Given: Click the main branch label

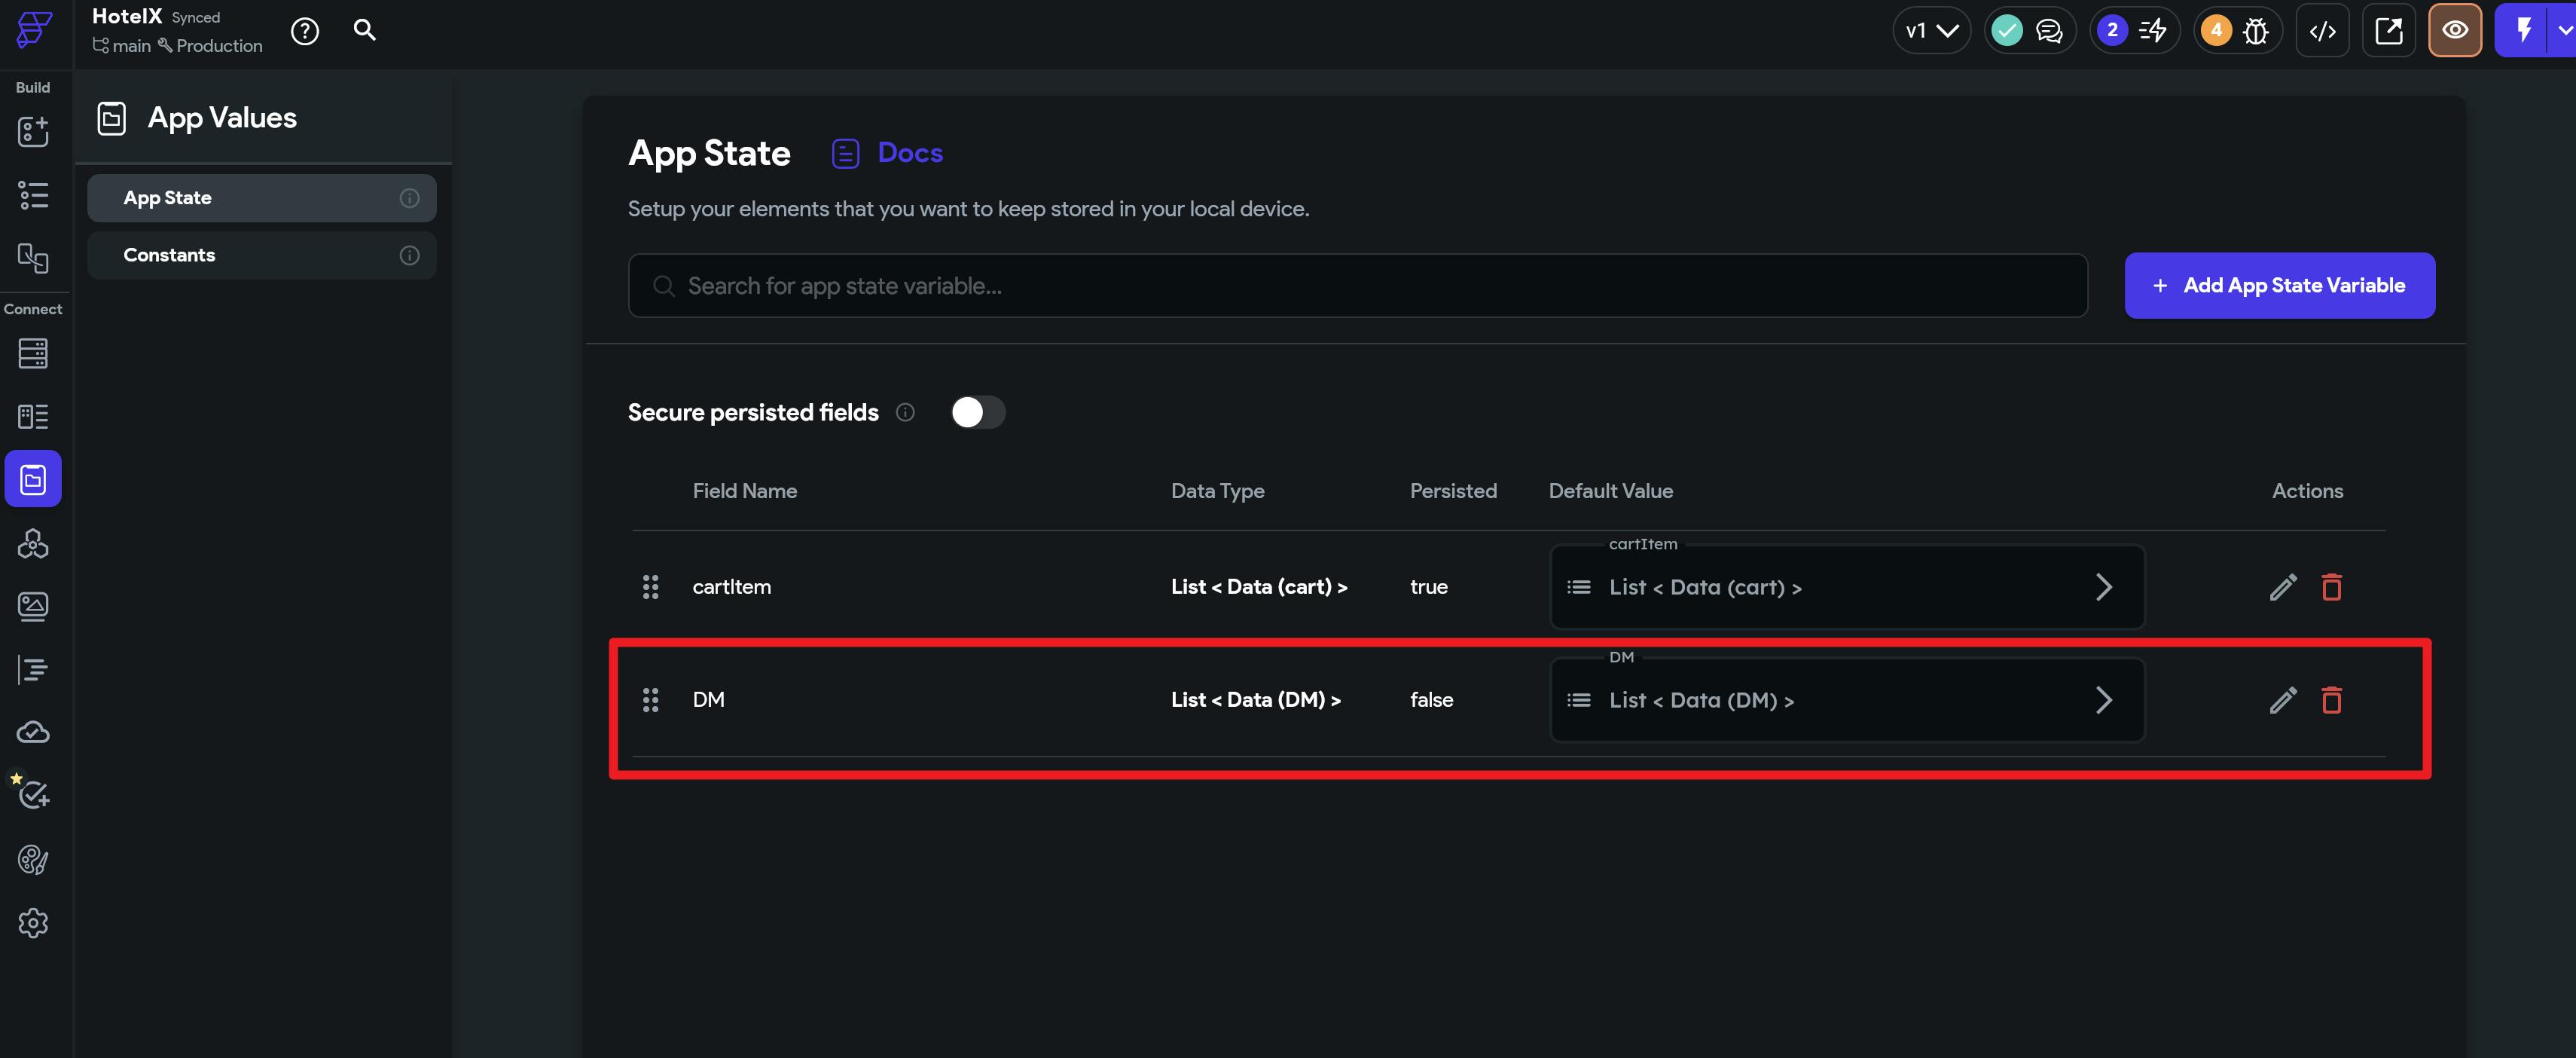Looking at the screenshot, I should (x=122, y=46).
